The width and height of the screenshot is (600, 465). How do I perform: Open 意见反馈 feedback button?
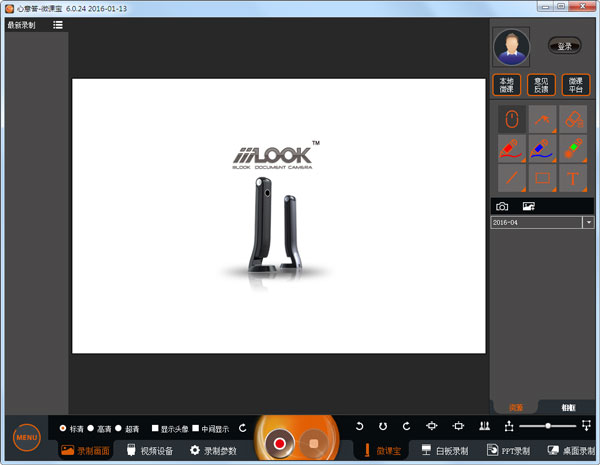(541, 85)
